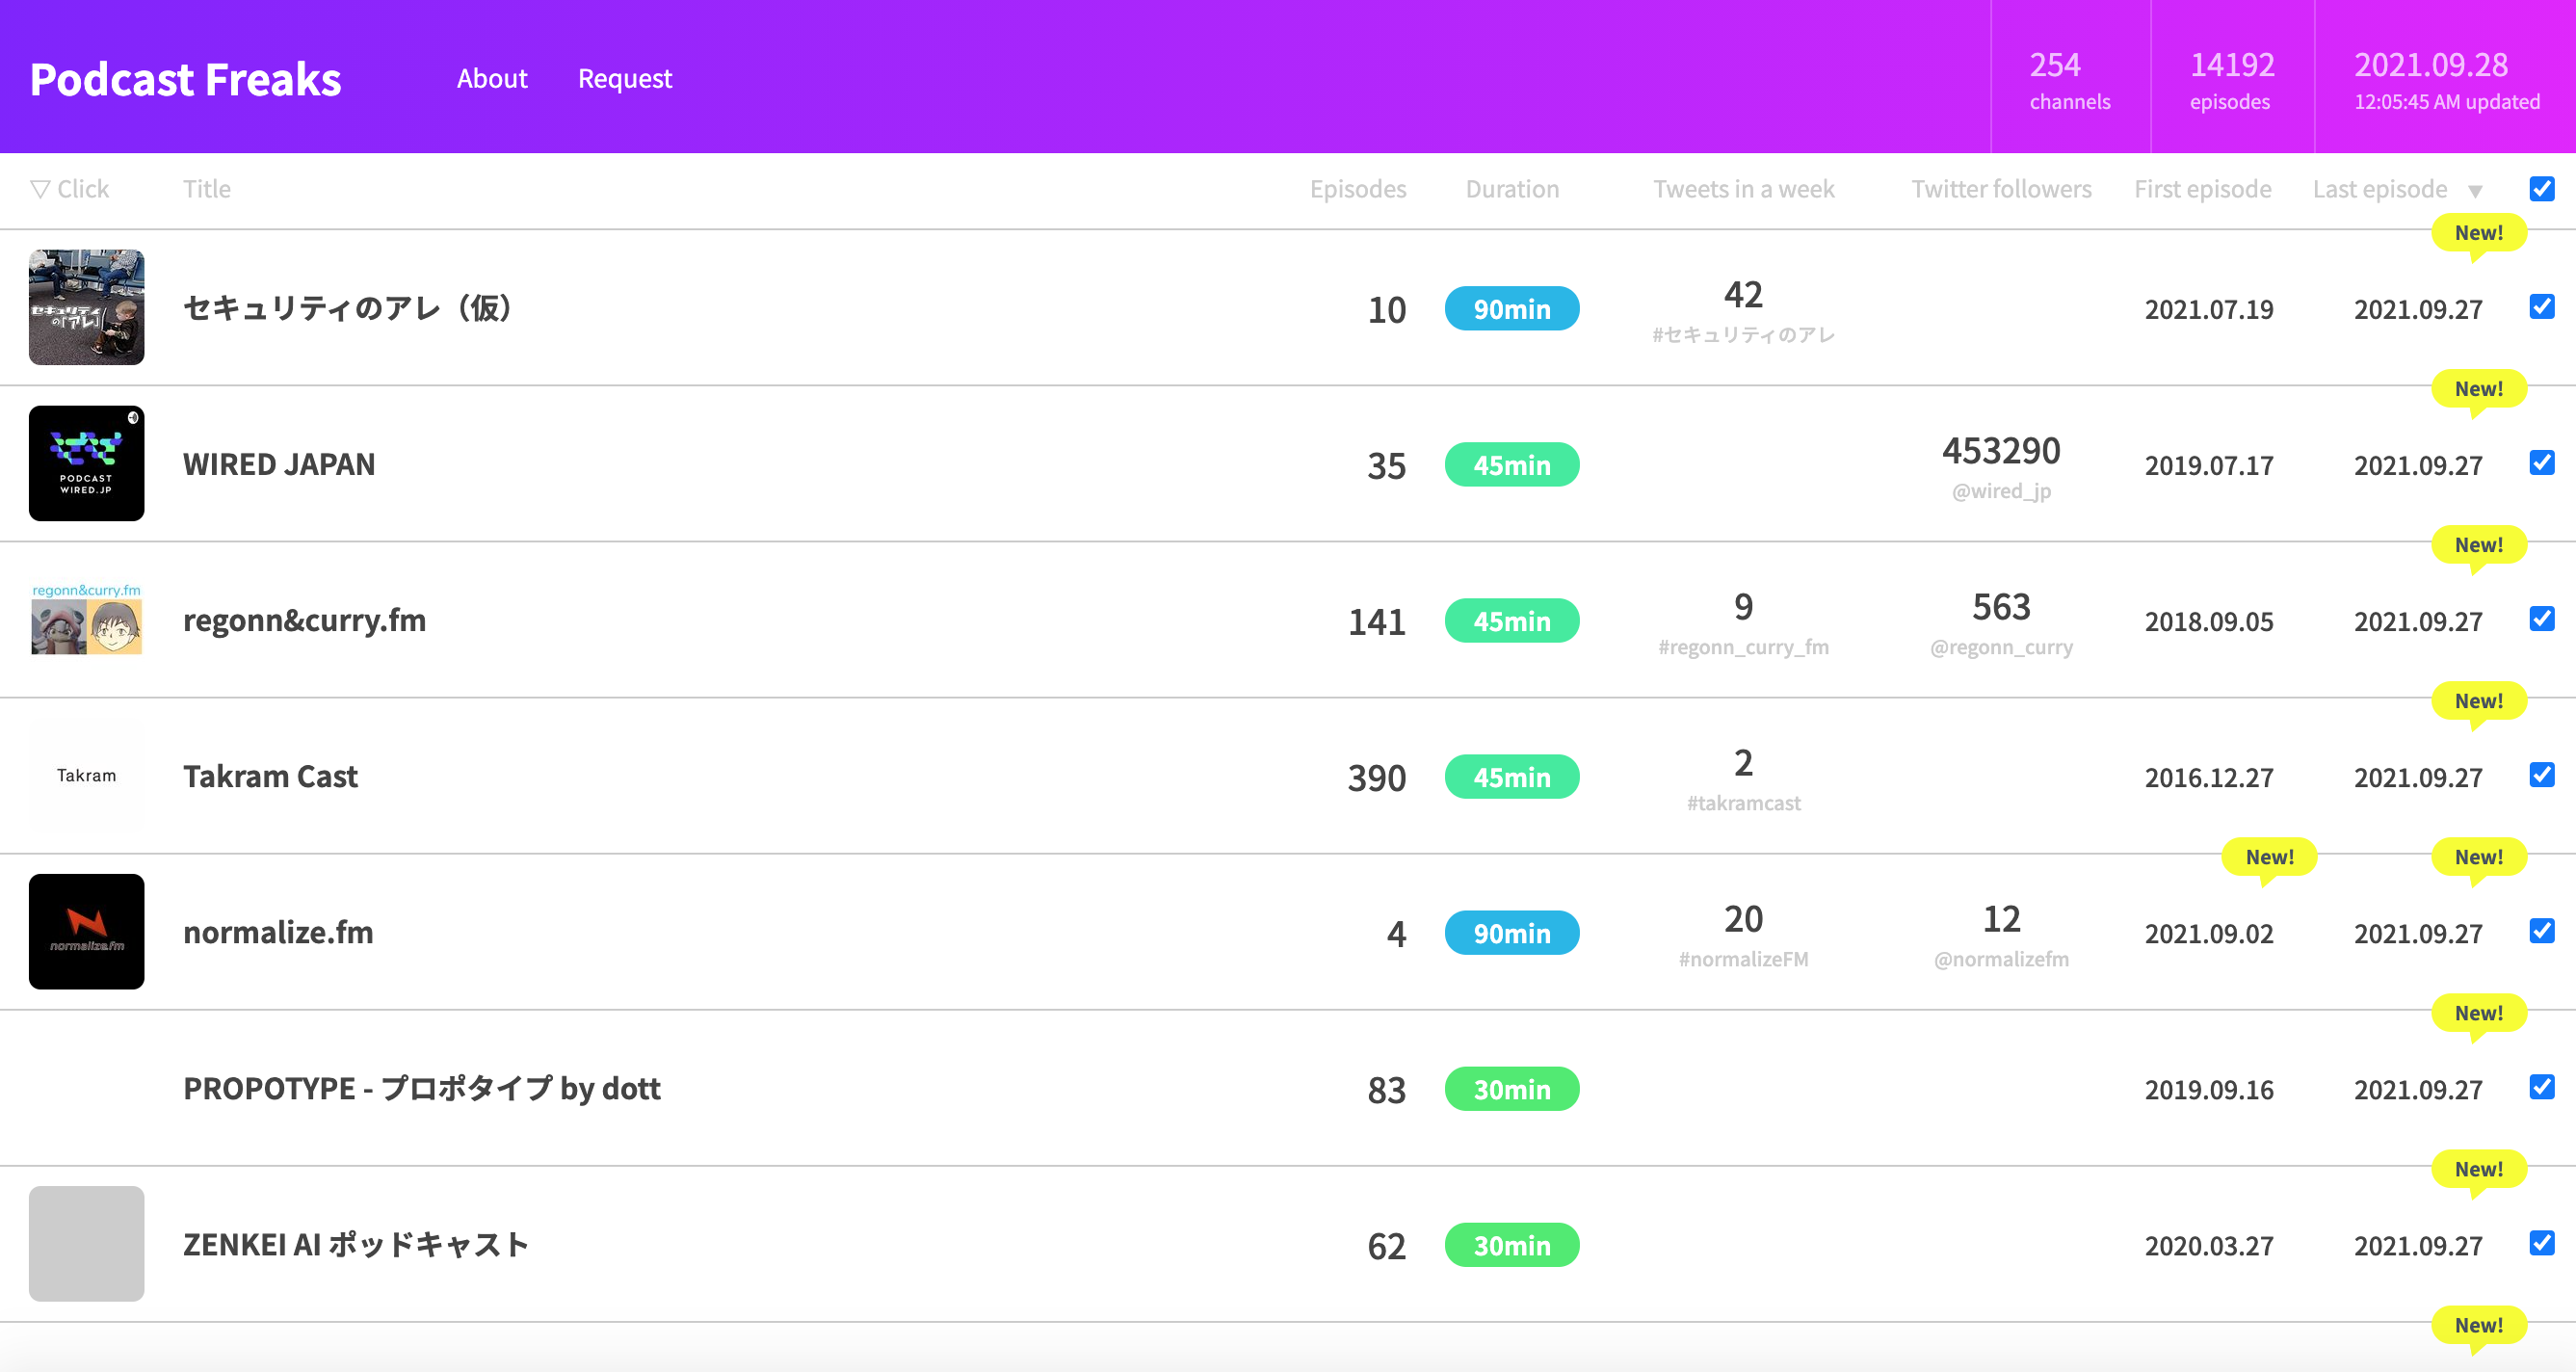This screenshot has width=2576, height=1372.
Task: Sort by Twitter followers column
Action: click(x=2001, y=189)
